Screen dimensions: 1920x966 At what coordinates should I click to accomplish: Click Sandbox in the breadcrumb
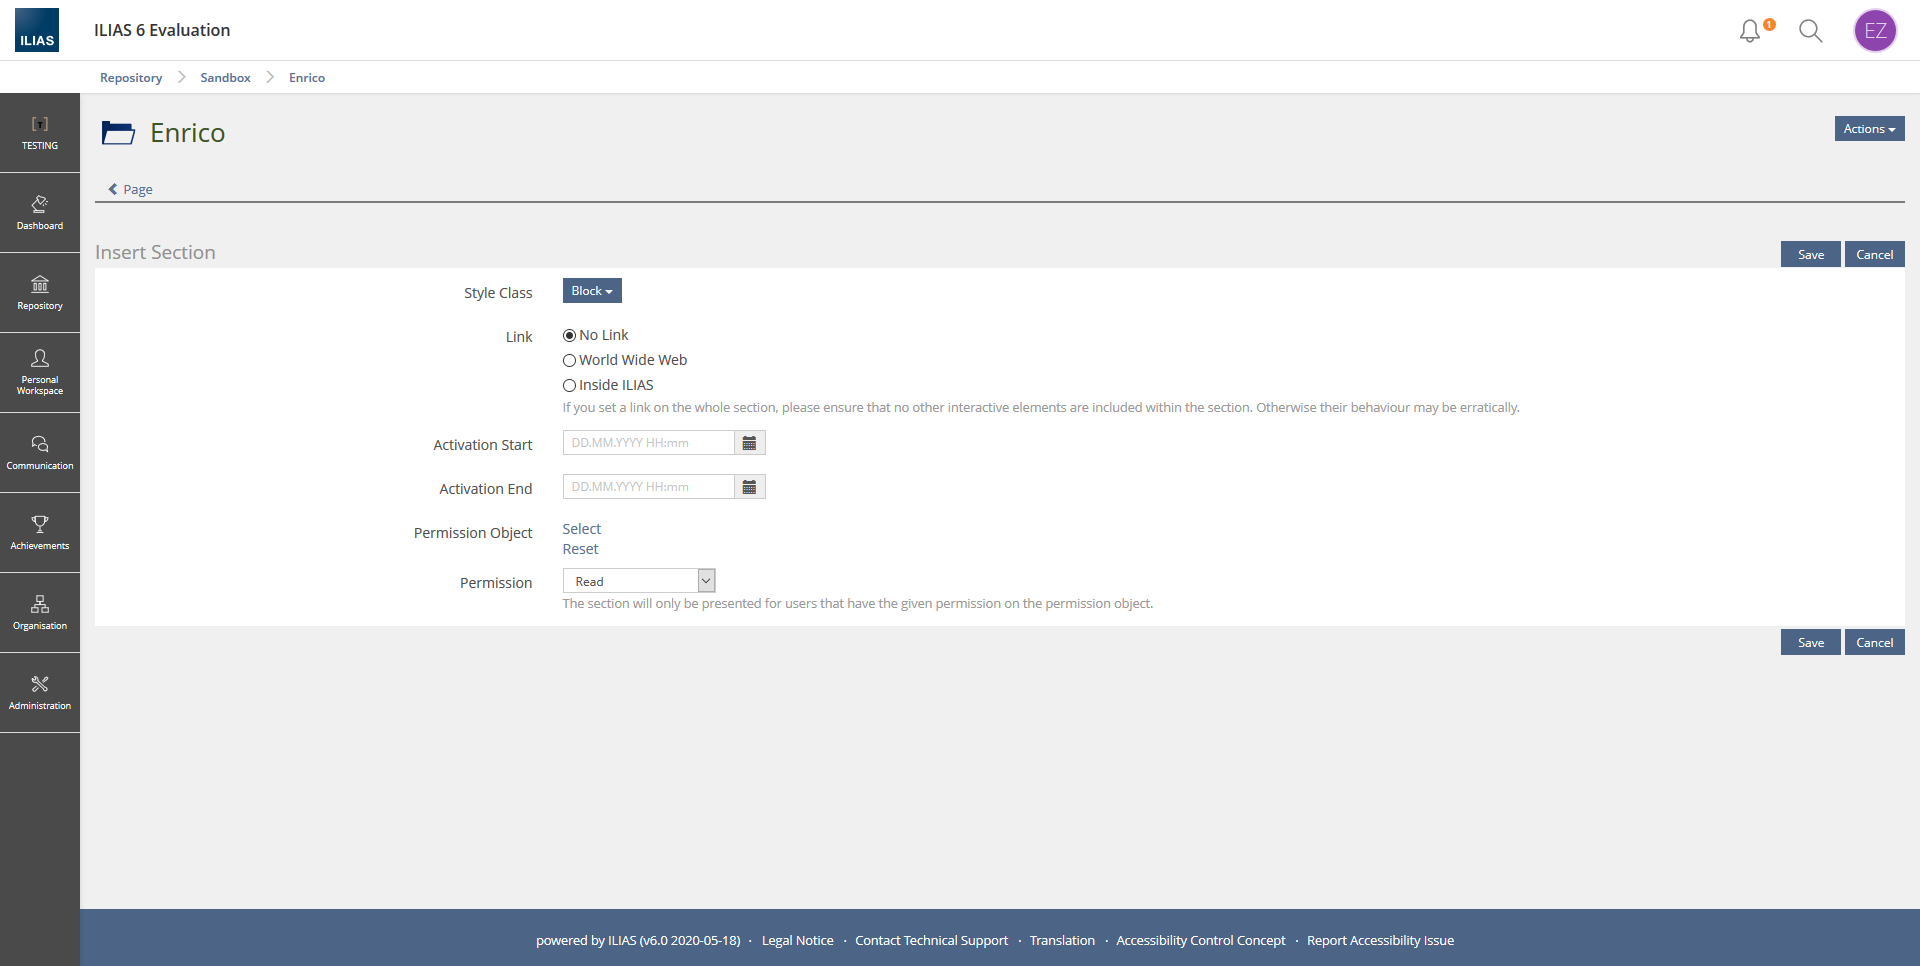click(x=225, y=78)
